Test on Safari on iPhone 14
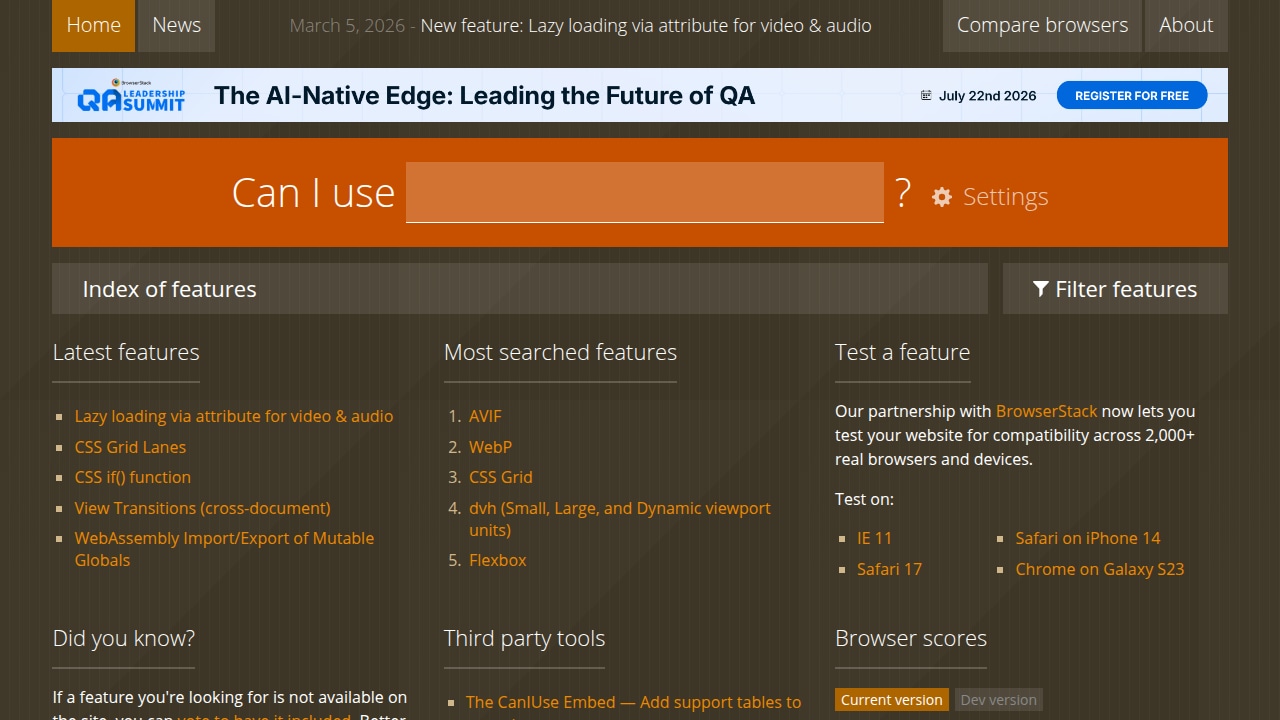Screen dimensions: 1280x720 1088,538
